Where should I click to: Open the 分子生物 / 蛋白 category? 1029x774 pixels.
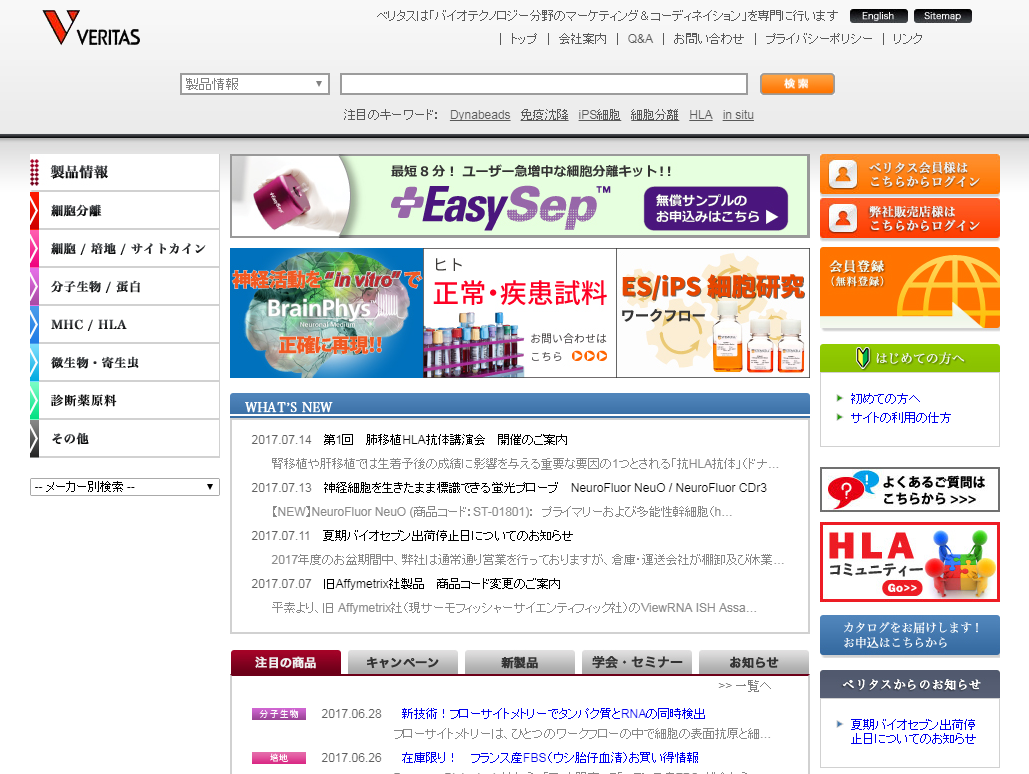pos(125,287)
